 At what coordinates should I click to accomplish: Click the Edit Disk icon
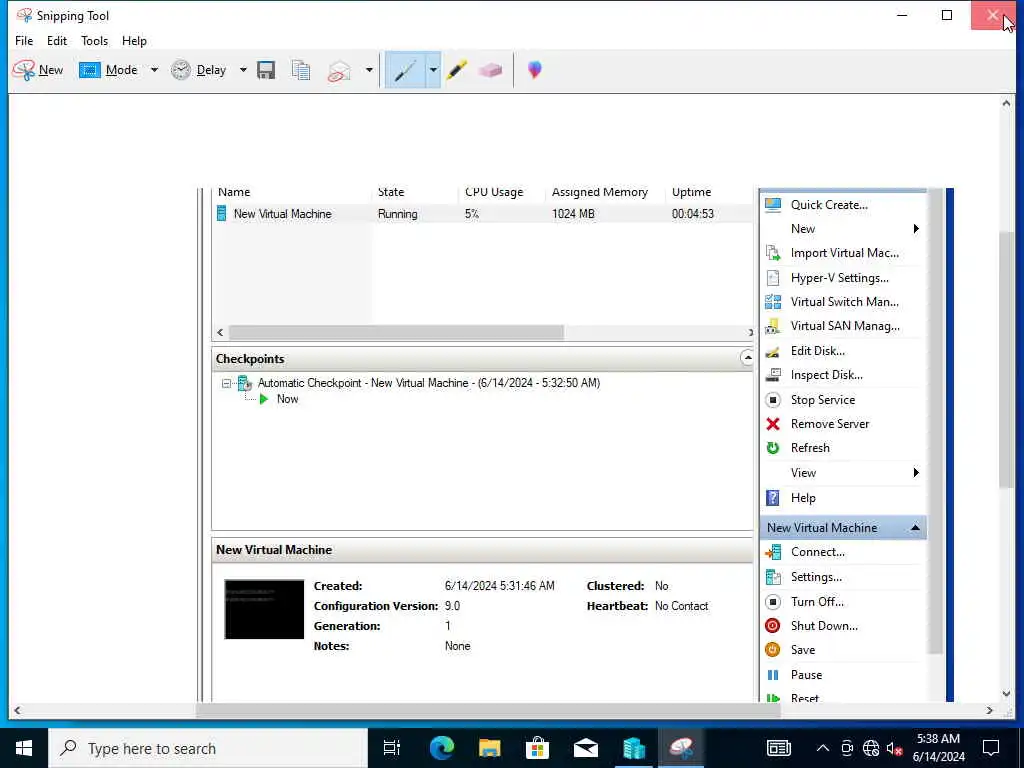(773, 351)
